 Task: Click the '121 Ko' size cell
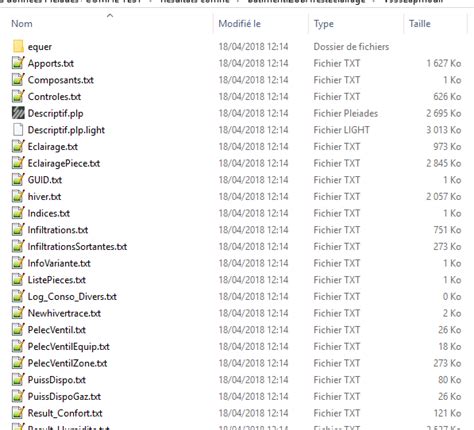coord(447,413)
